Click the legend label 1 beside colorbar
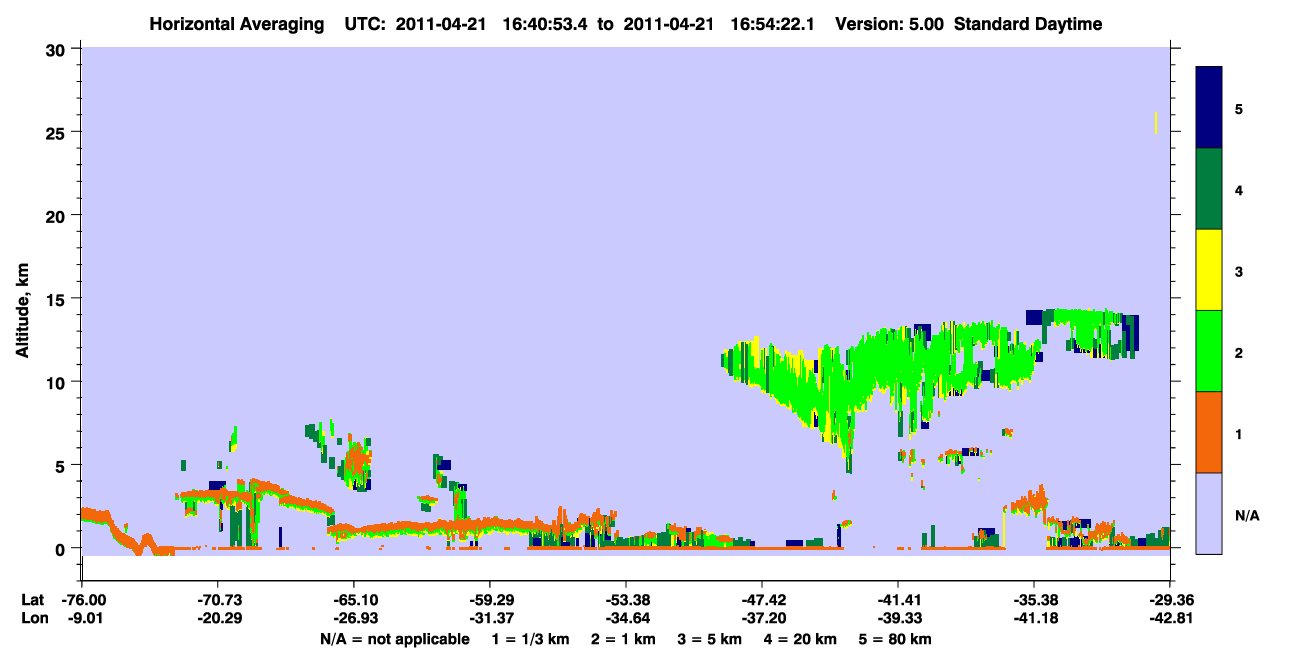 pos(1239,433)
